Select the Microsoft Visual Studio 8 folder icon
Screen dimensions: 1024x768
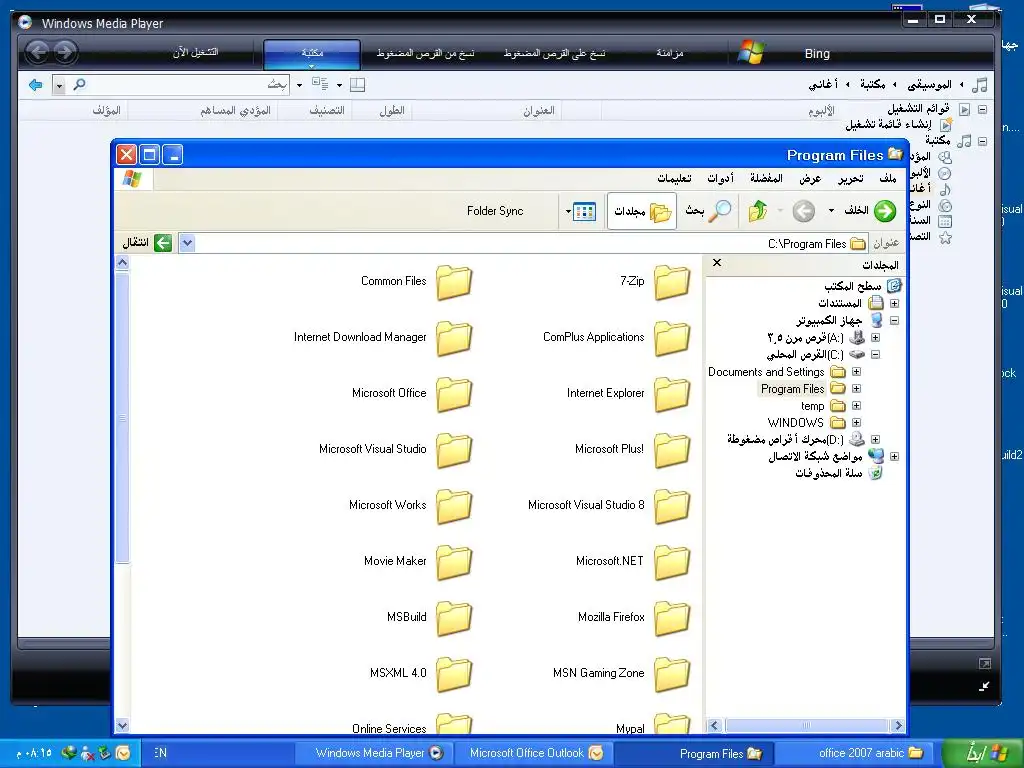point(672,507)
